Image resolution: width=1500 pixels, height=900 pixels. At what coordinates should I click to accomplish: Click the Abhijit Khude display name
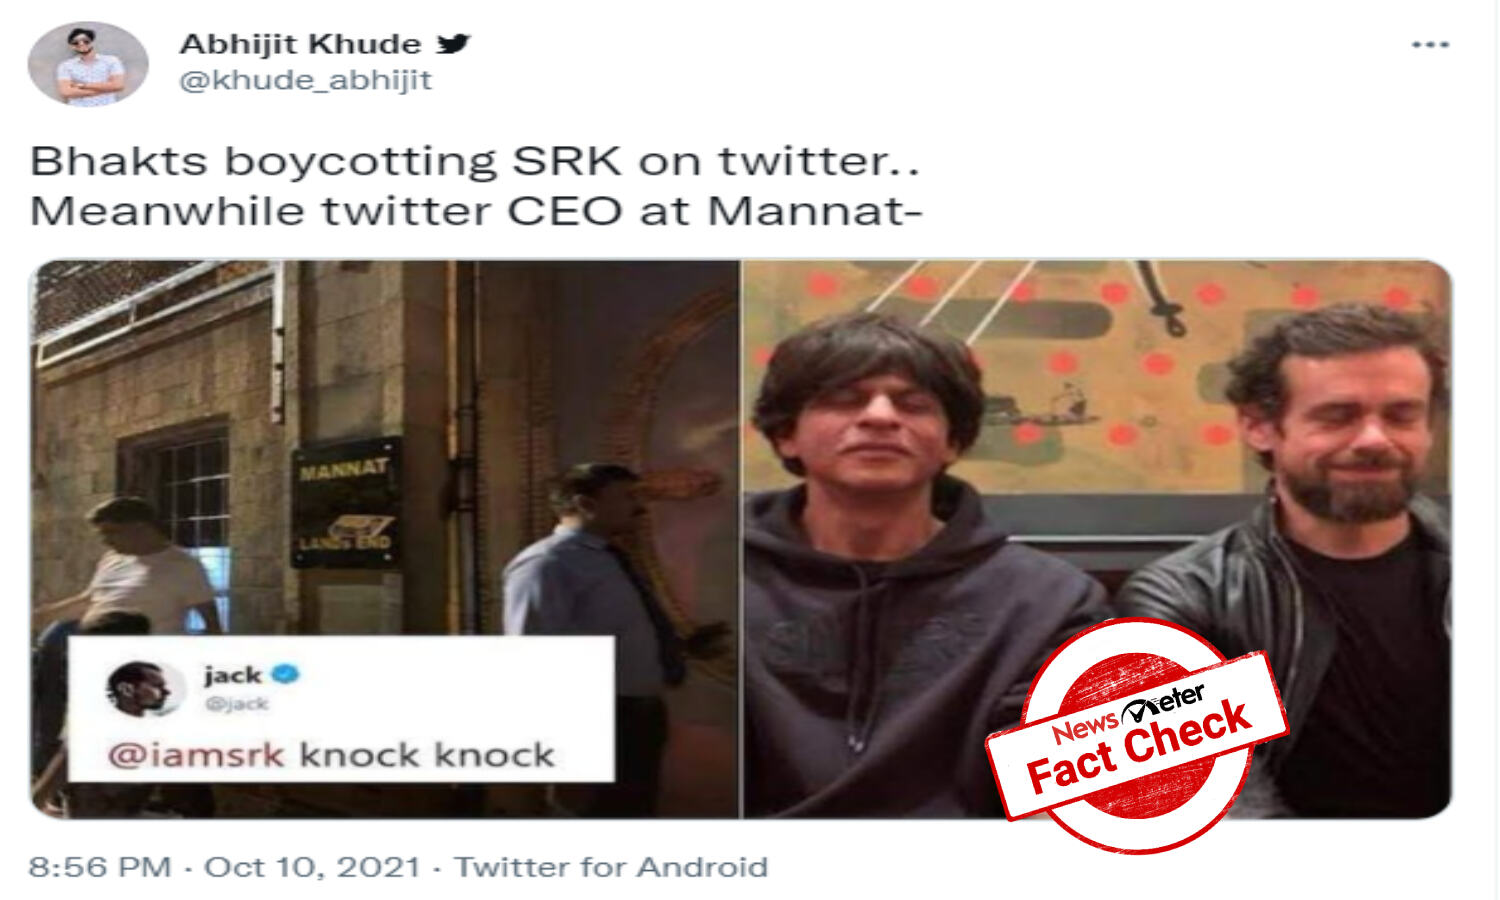300,44
